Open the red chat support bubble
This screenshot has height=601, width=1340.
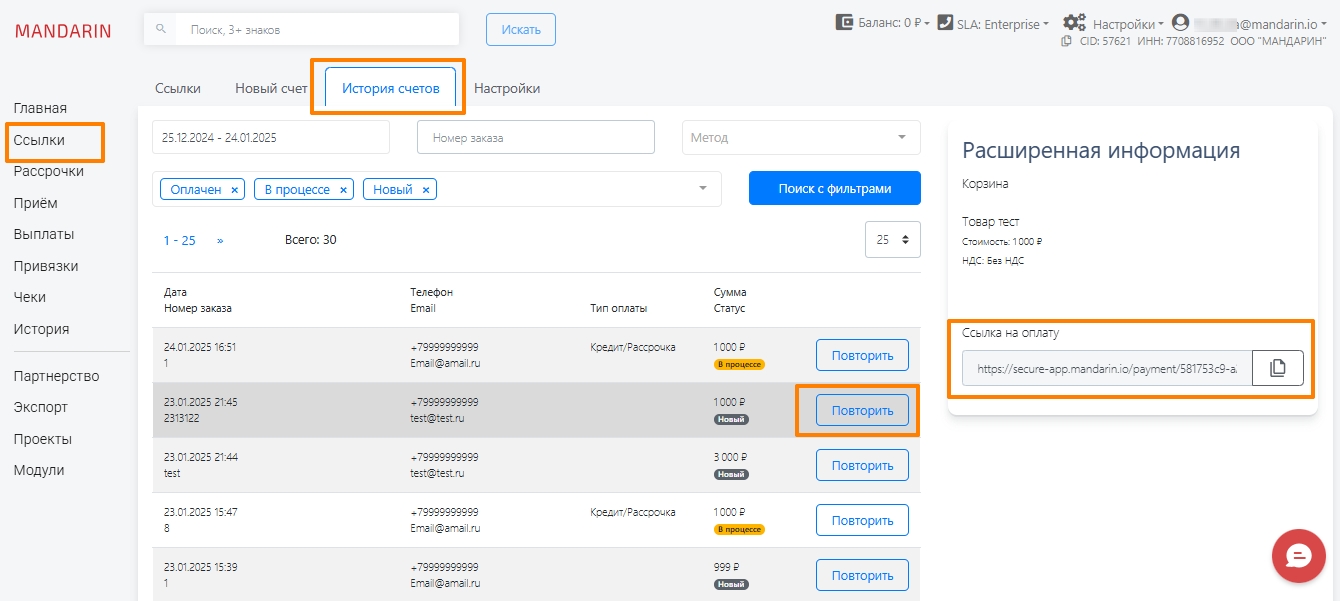[1298, 556]
